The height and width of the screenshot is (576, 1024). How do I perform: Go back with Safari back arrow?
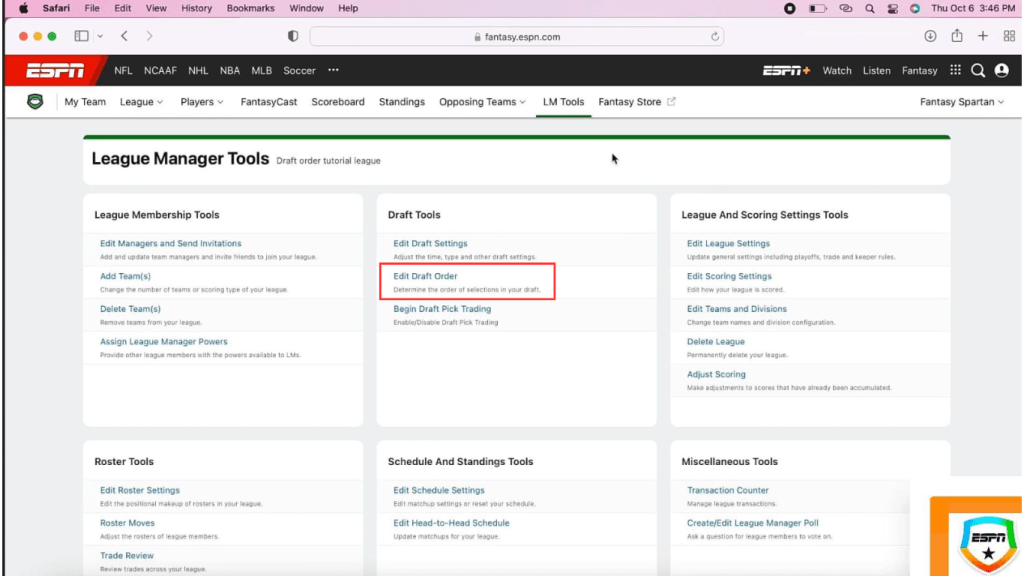(124, 36)
